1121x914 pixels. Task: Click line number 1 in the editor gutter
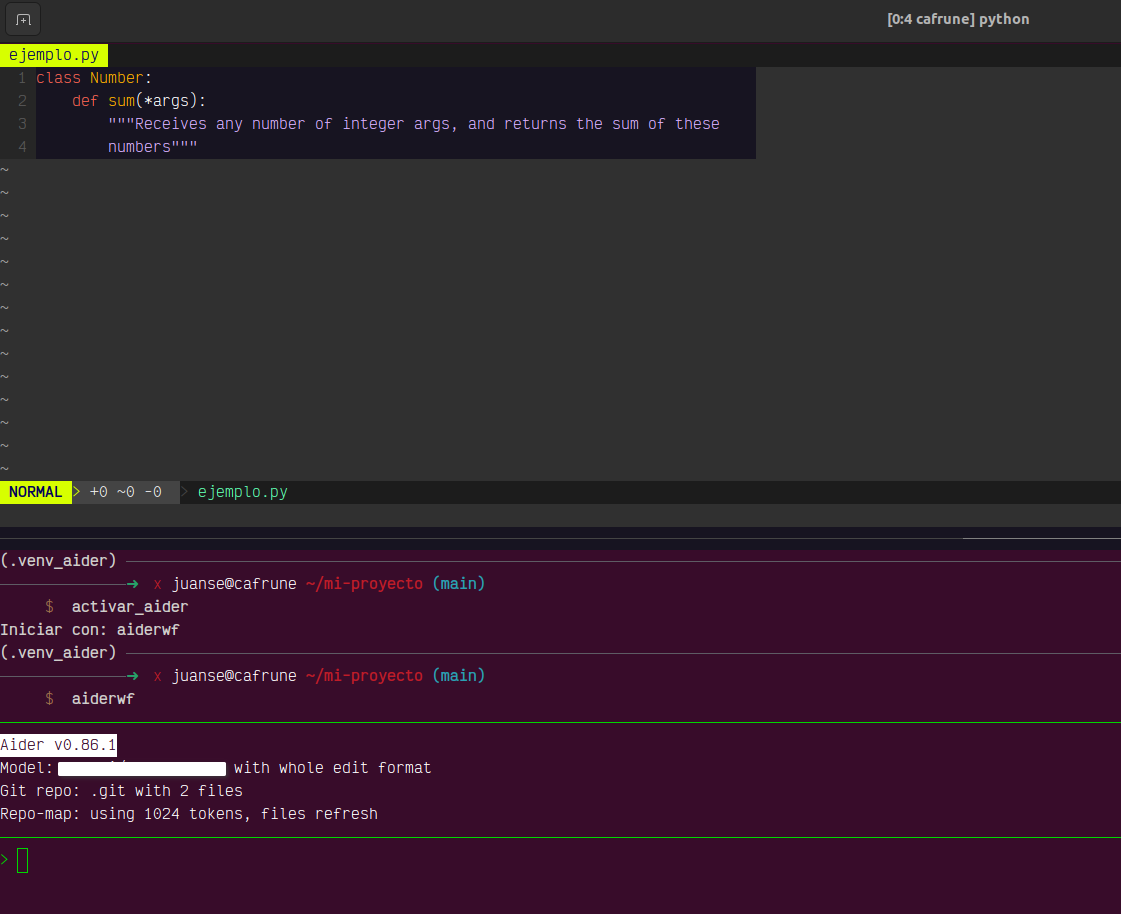click(21, 78)
